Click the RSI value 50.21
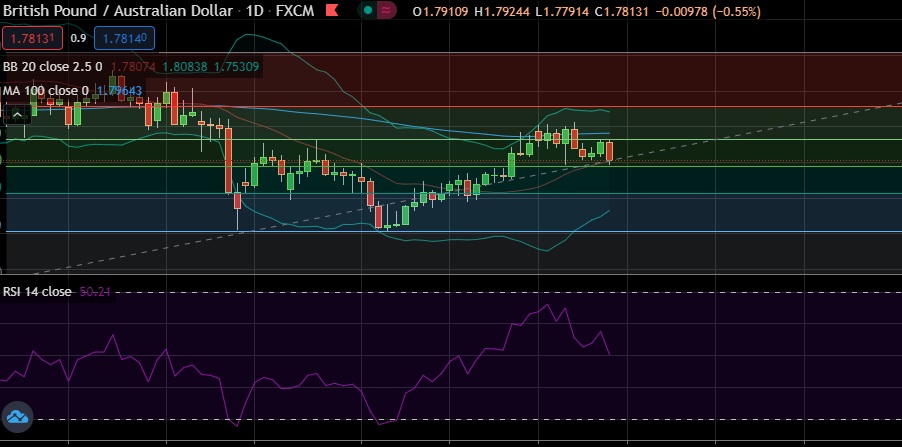Viewport: 902px width, 447px height. [95, 292]
